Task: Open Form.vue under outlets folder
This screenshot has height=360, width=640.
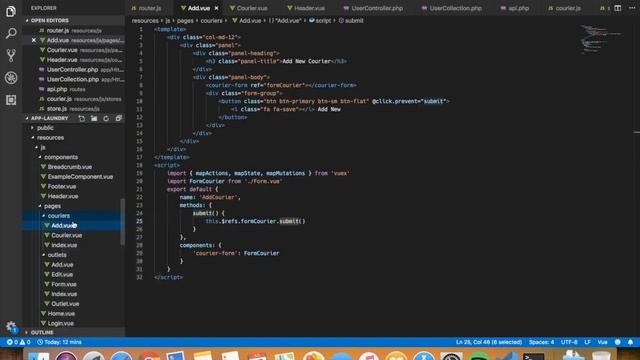Action: [64, 284]
